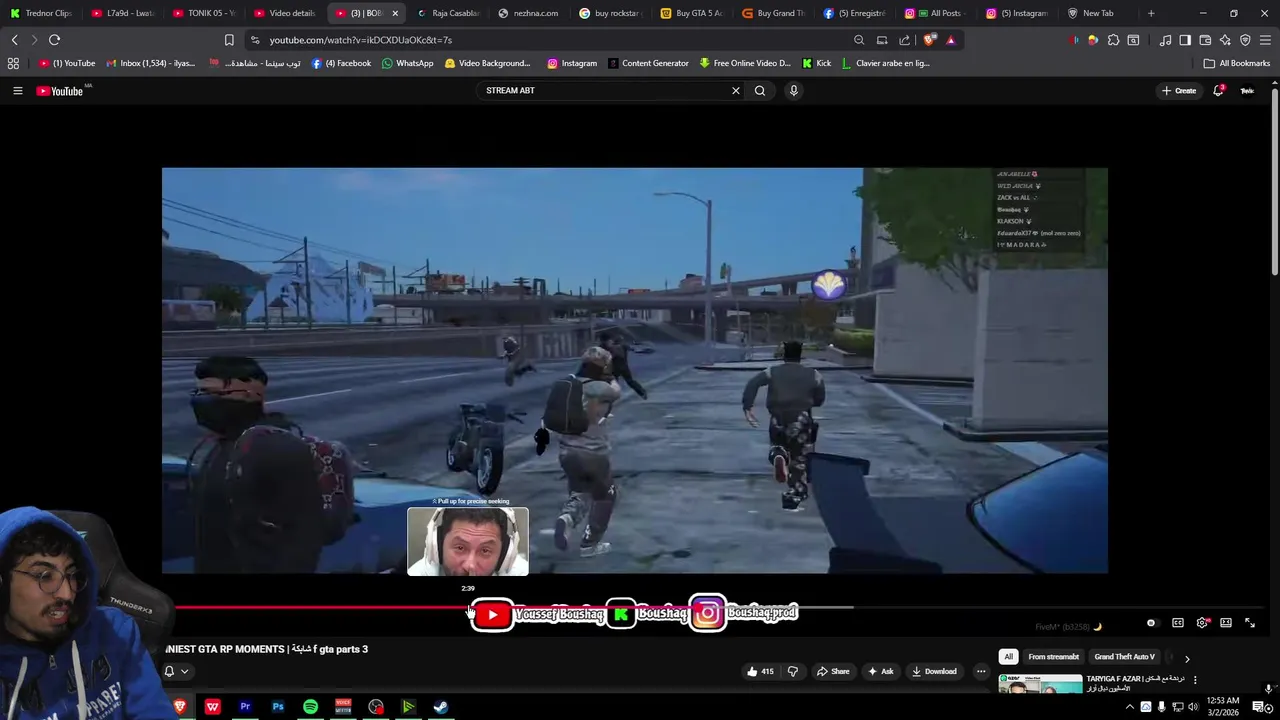Start voice search with the microphone
The height and width of the screenshot is (720, 1280).
794,91
